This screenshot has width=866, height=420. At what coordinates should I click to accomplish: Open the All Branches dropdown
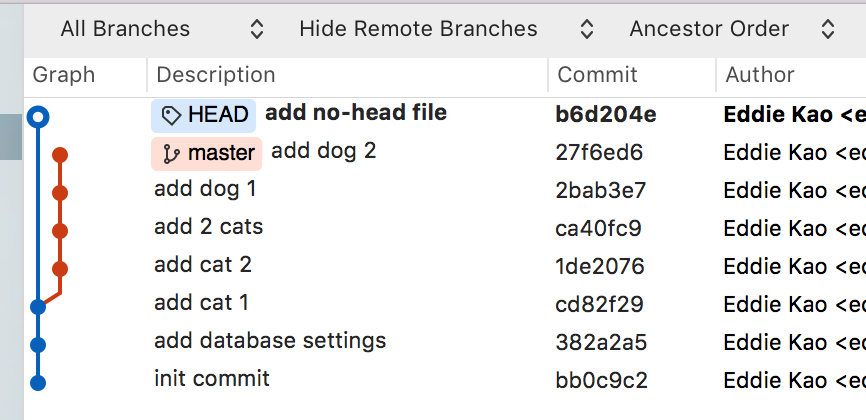click(x=160, y=29)
